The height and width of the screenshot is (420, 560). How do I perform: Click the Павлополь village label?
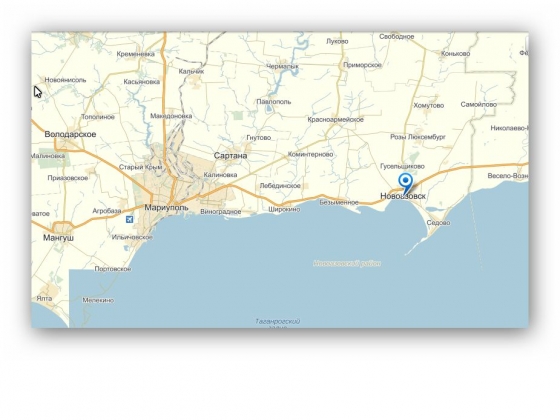274,101
